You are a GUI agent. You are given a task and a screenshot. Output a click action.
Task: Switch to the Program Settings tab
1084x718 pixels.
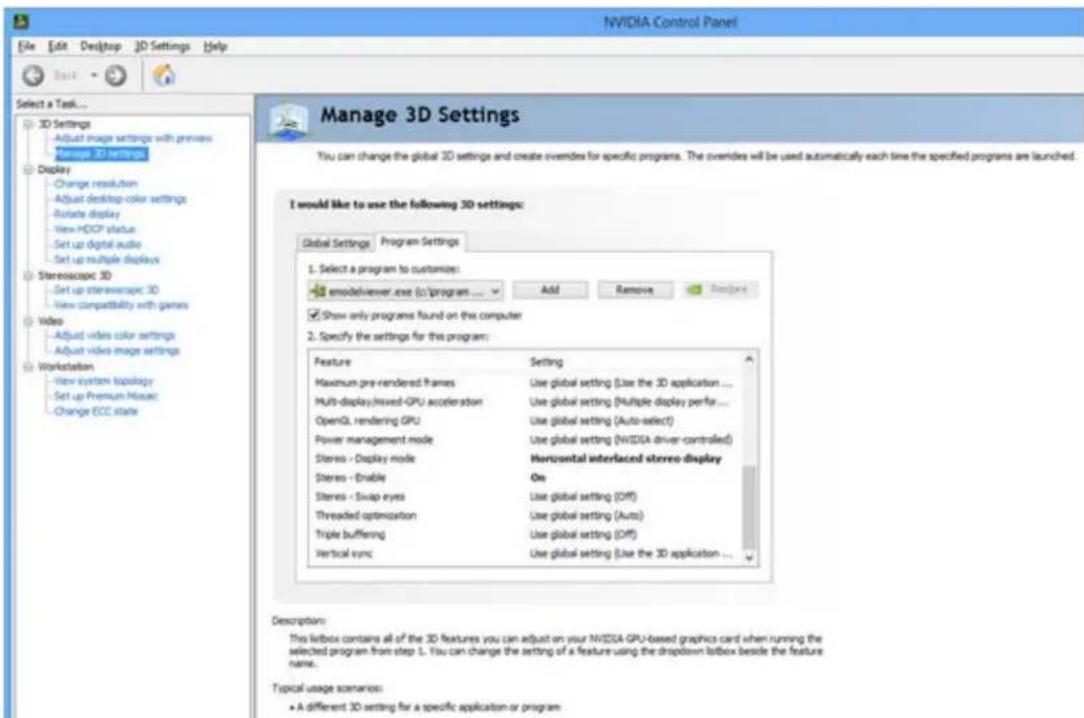pos(420,242)
